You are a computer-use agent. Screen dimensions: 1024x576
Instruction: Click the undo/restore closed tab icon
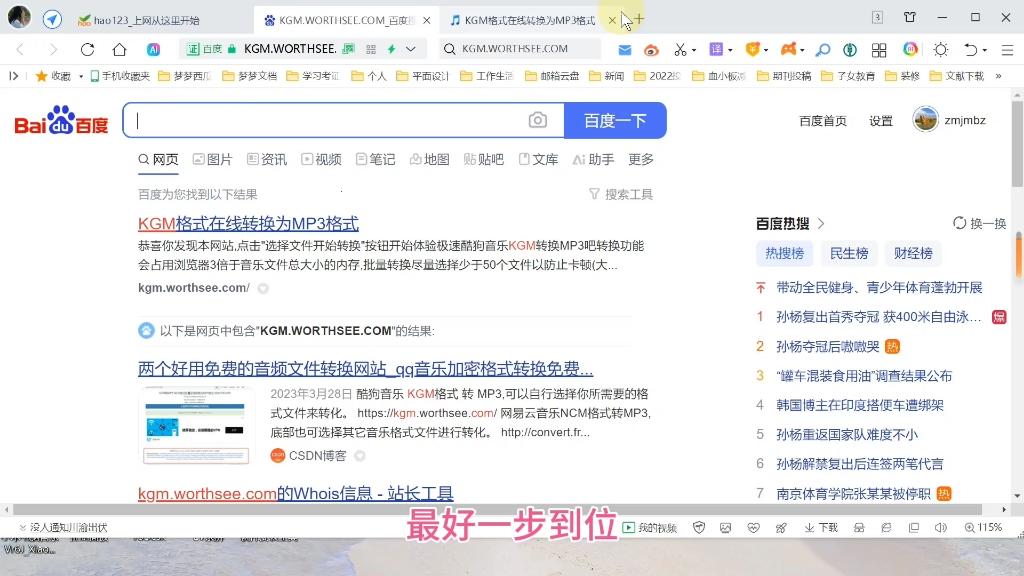[x=971, y=49]
